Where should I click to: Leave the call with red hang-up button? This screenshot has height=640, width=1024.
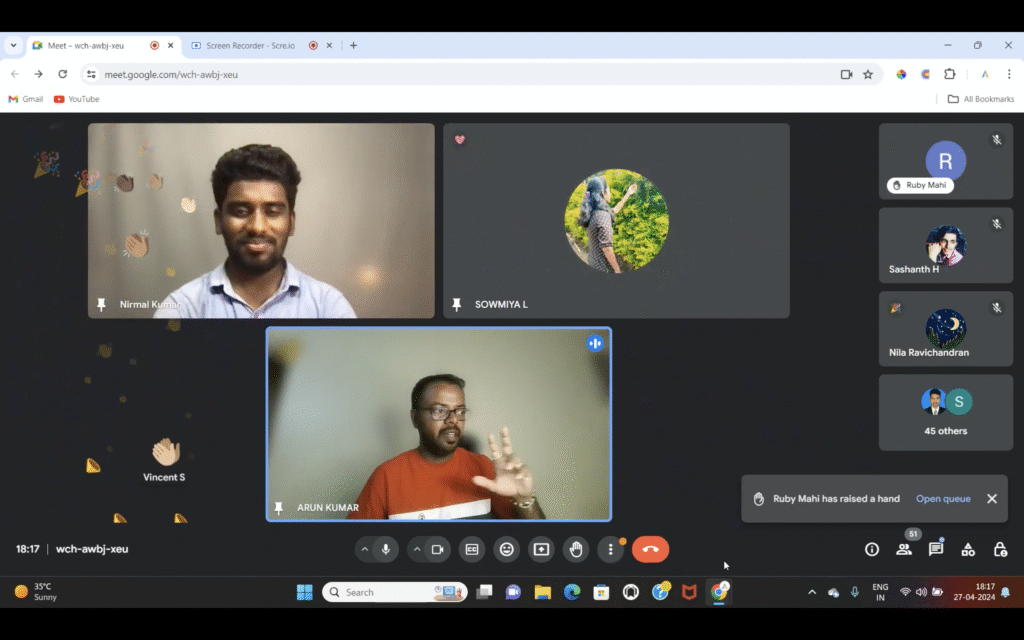tap(650, 549)
